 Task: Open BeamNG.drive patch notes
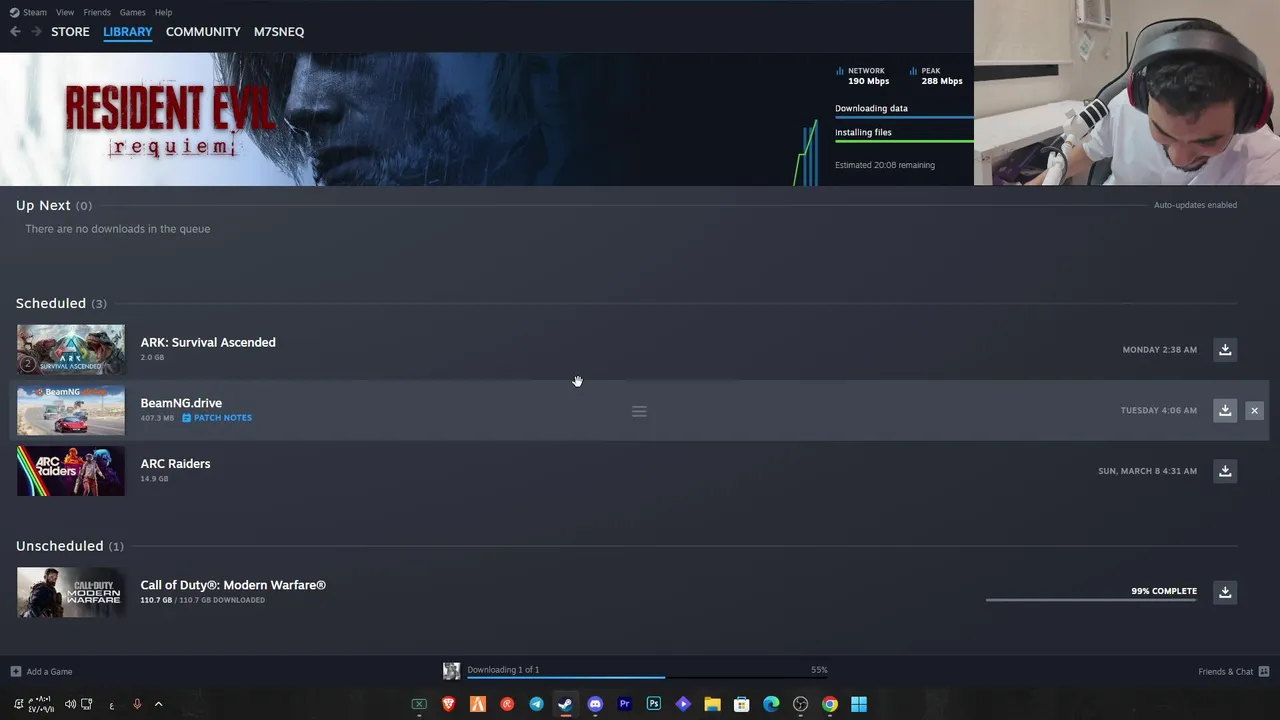(x=217, y=418)
